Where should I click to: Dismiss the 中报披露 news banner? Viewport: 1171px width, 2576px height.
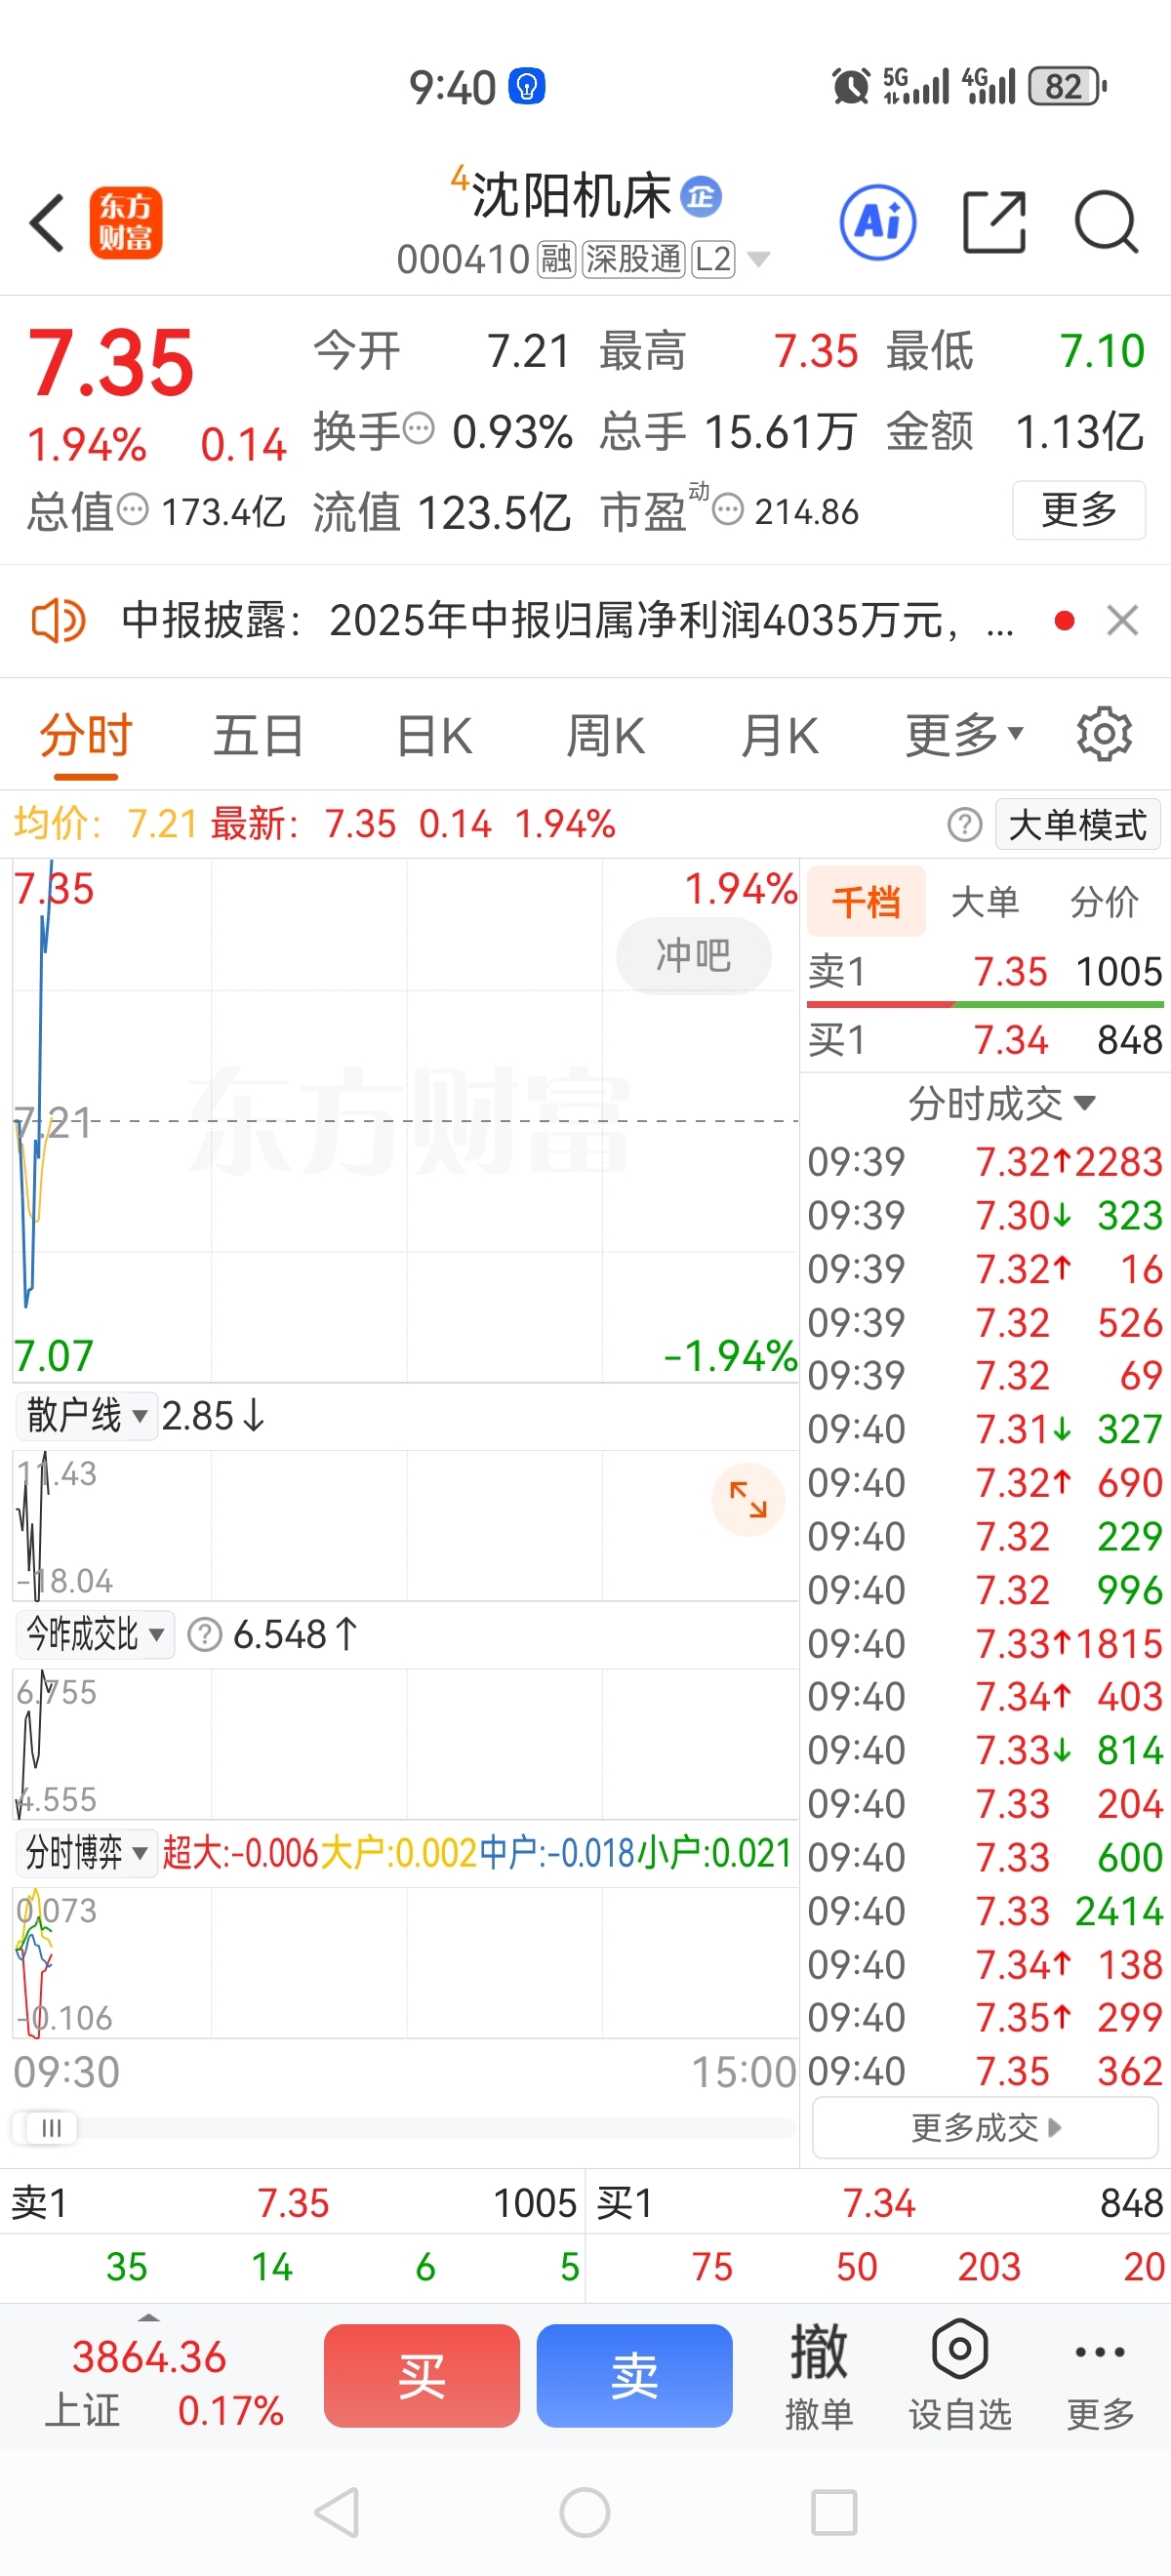coord(1122,621)
